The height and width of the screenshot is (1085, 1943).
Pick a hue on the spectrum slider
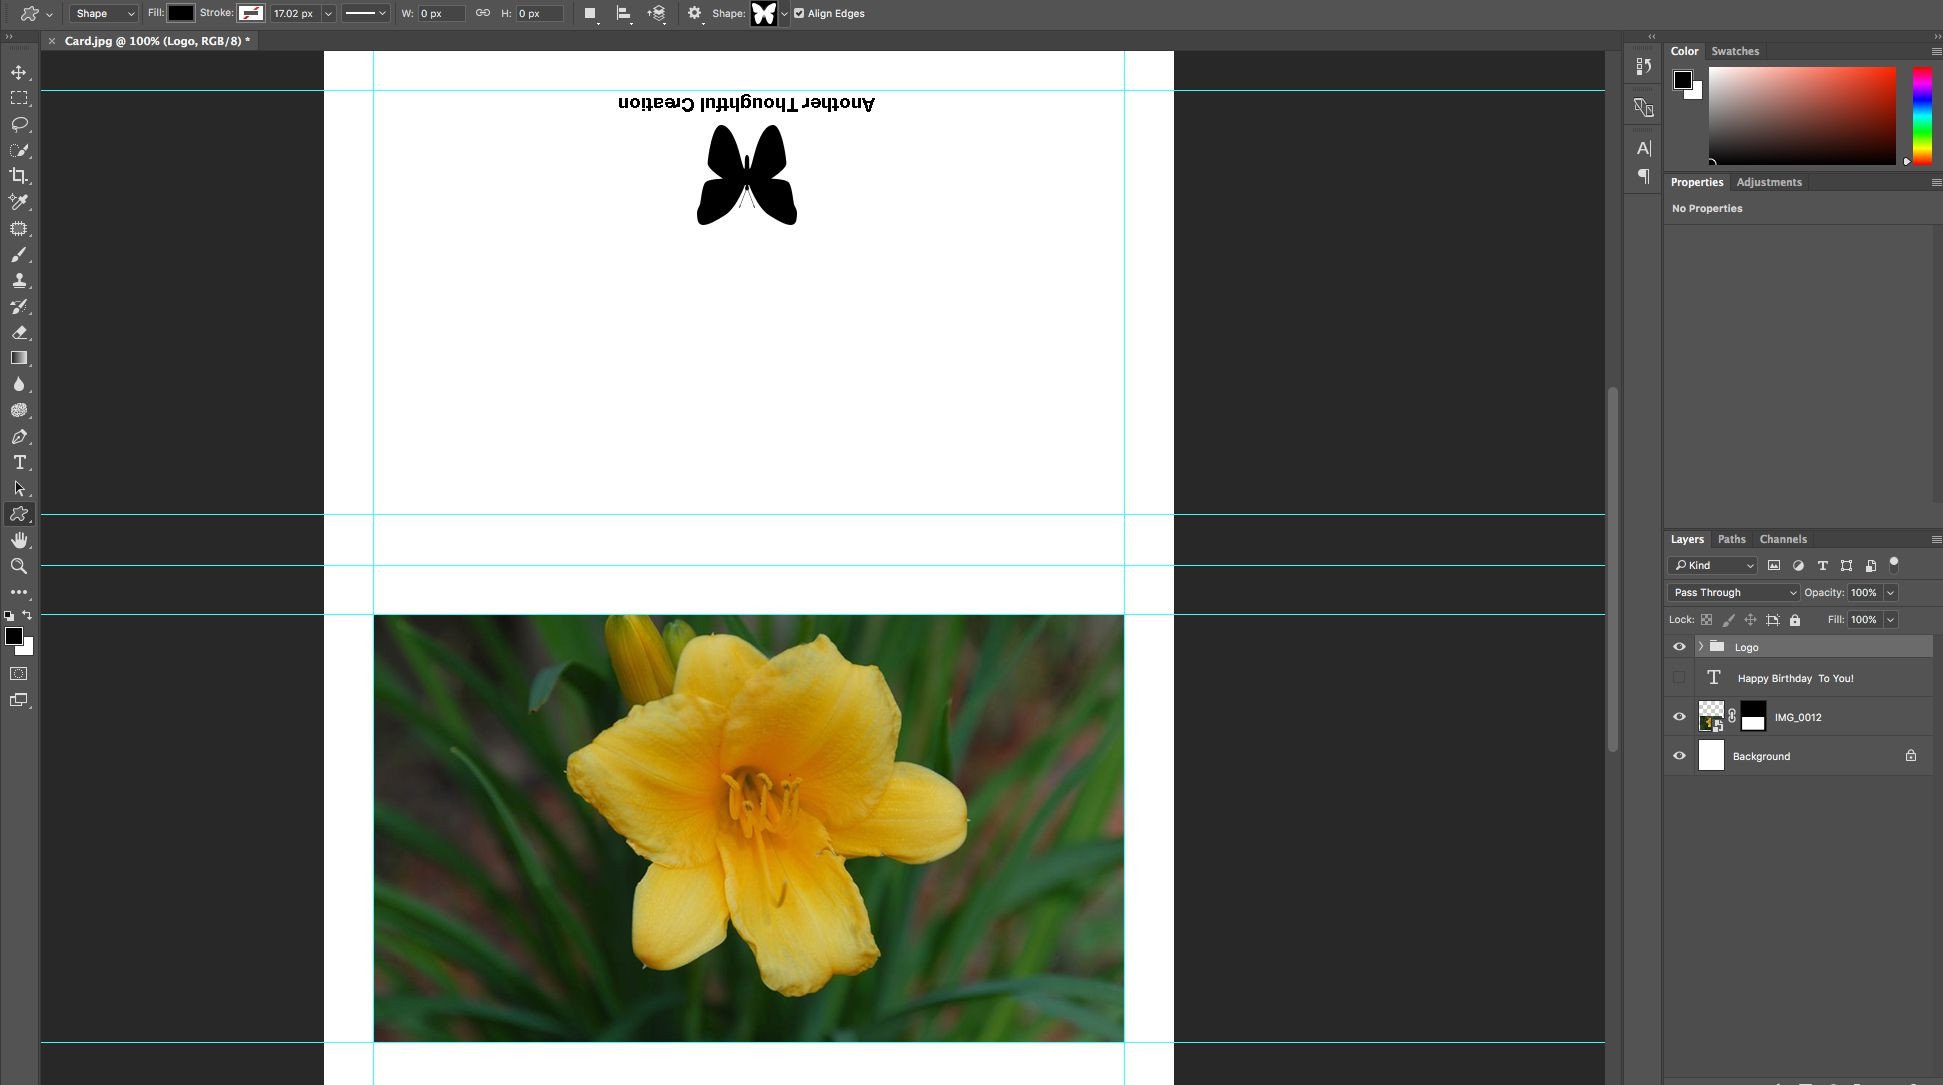click(x=1922, y=116)
